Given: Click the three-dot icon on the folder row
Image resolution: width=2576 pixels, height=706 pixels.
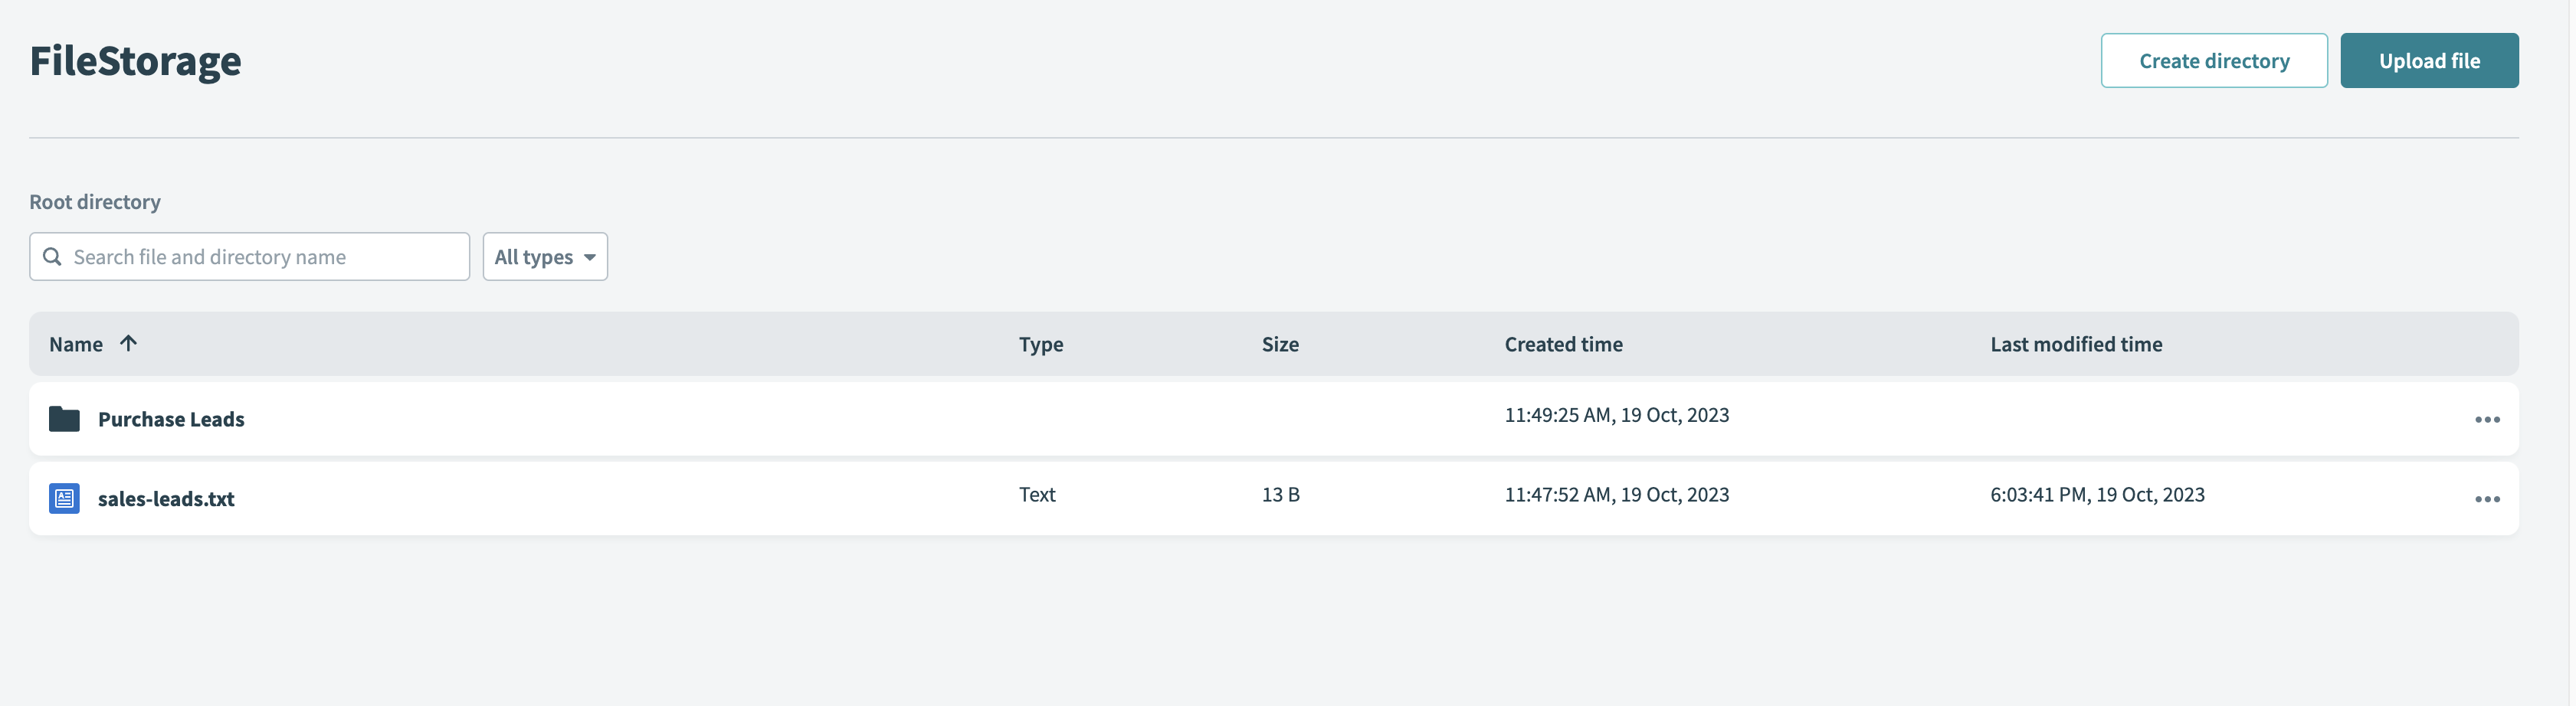Looking at the screenshot, I should (x=2488, y=419).
